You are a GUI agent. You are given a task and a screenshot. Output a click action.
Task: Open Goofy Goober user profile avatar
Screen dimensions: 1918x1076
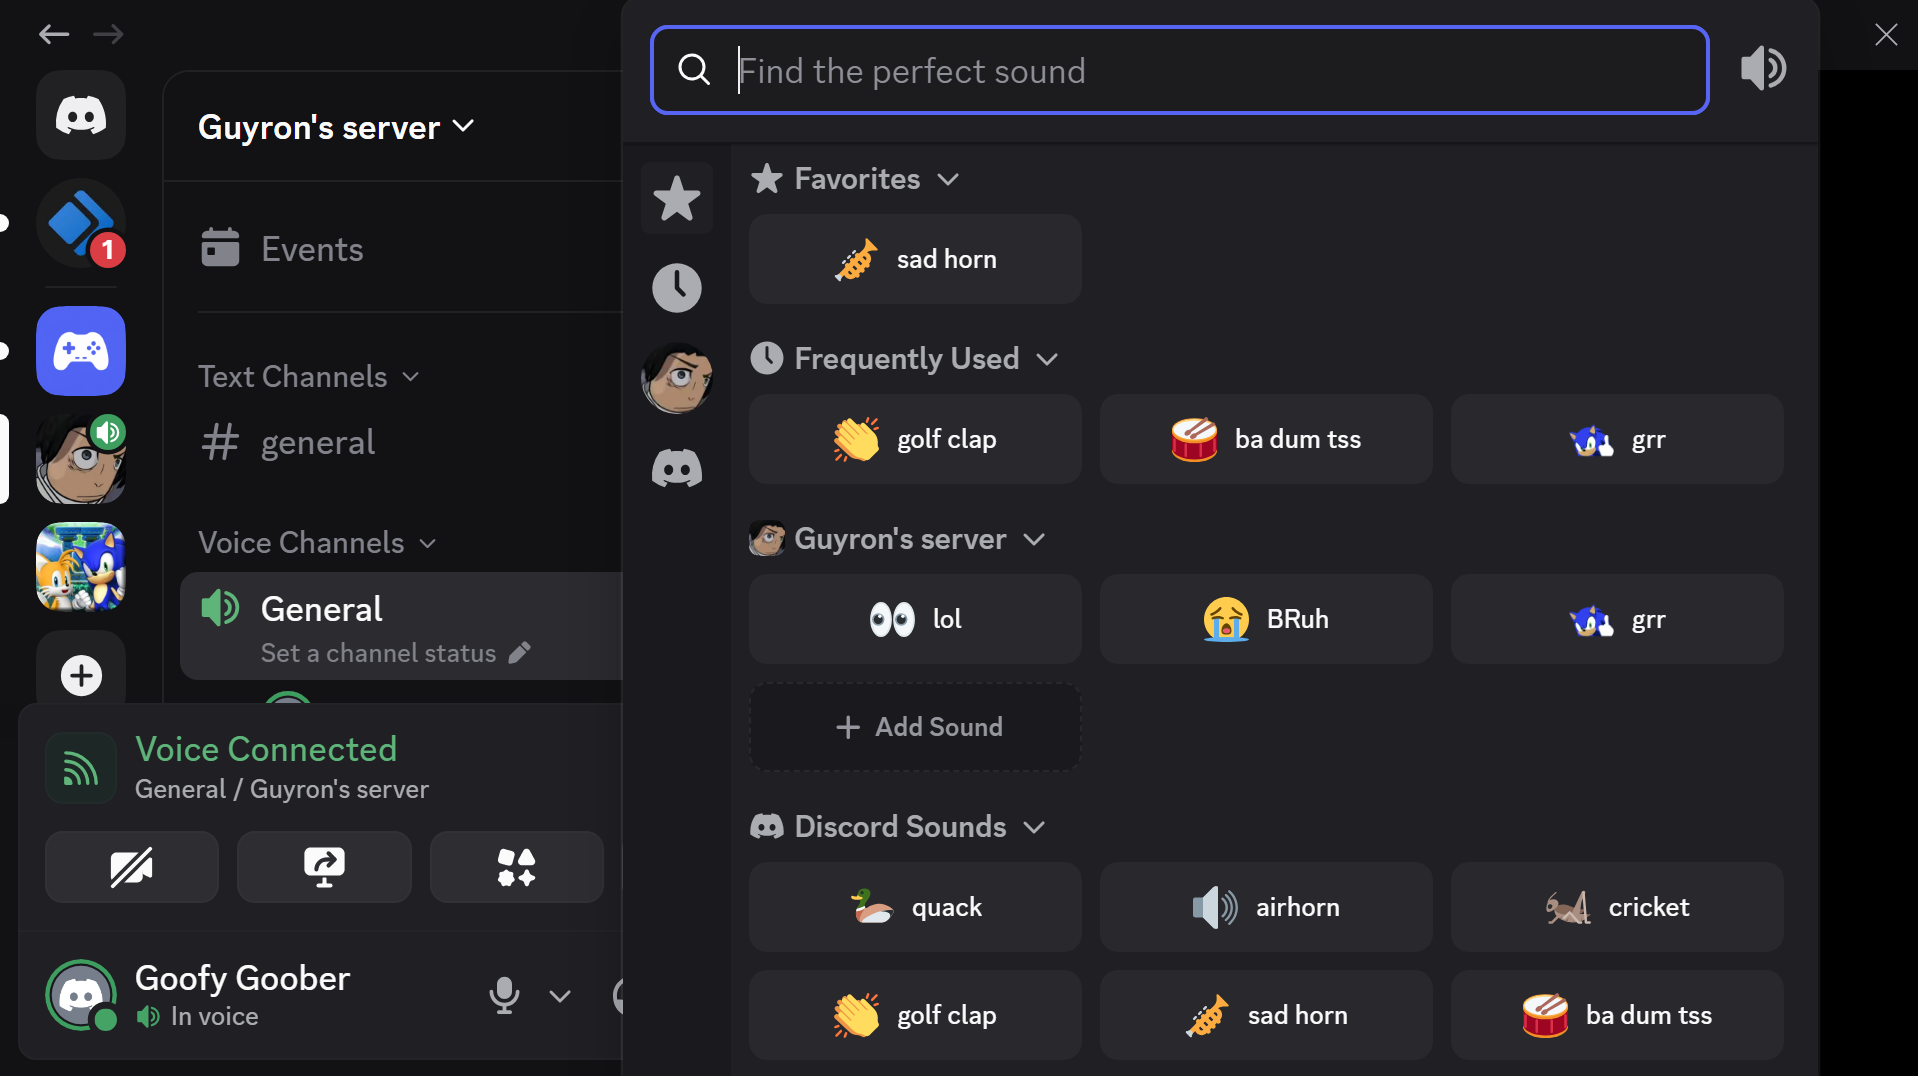coord(81,995)
